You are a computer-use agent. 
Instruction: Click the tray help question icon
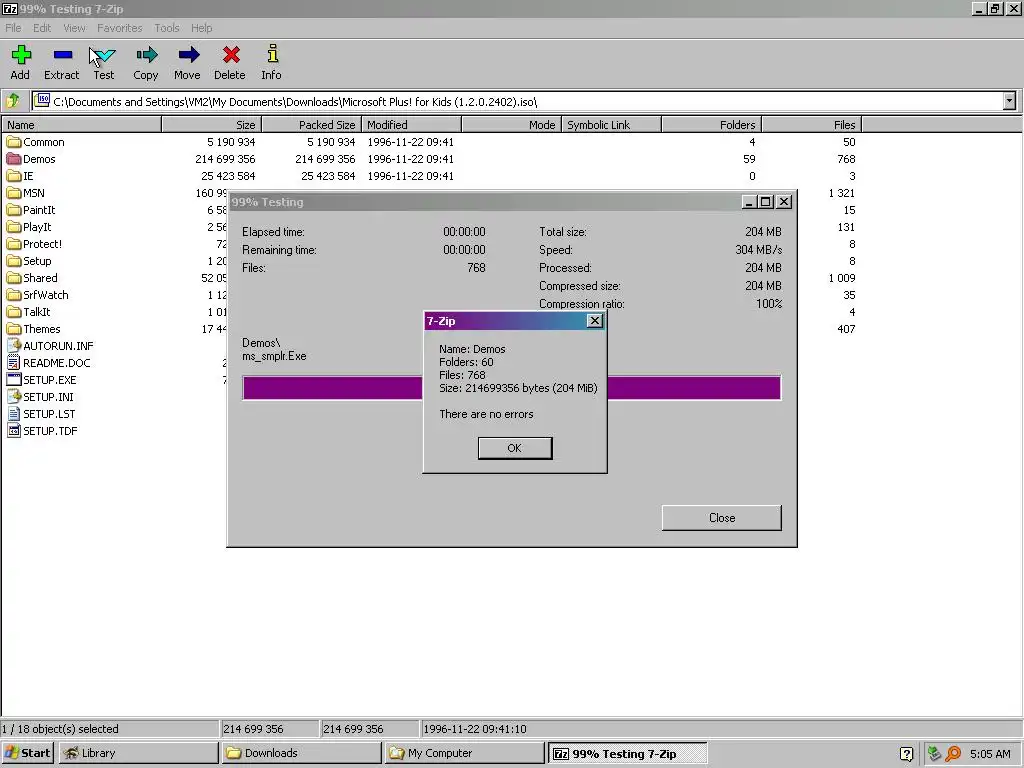tap(906, 754)
